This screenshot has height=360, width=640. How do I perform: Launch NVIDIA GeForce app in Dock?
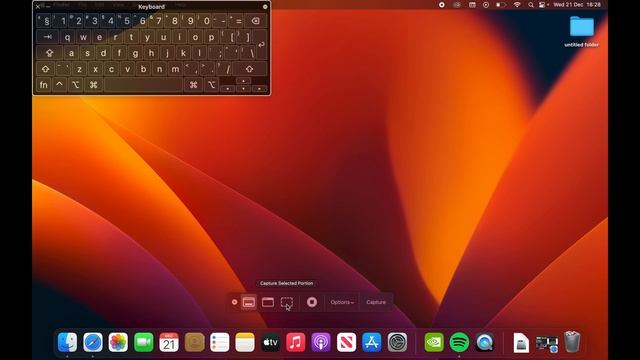tap(434, 342)
